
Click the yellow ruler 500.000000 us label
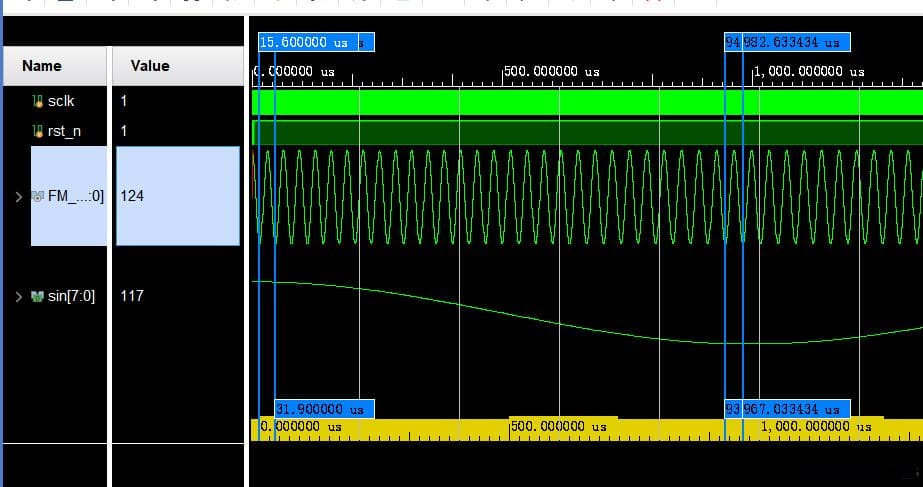(x=558, y=426)
